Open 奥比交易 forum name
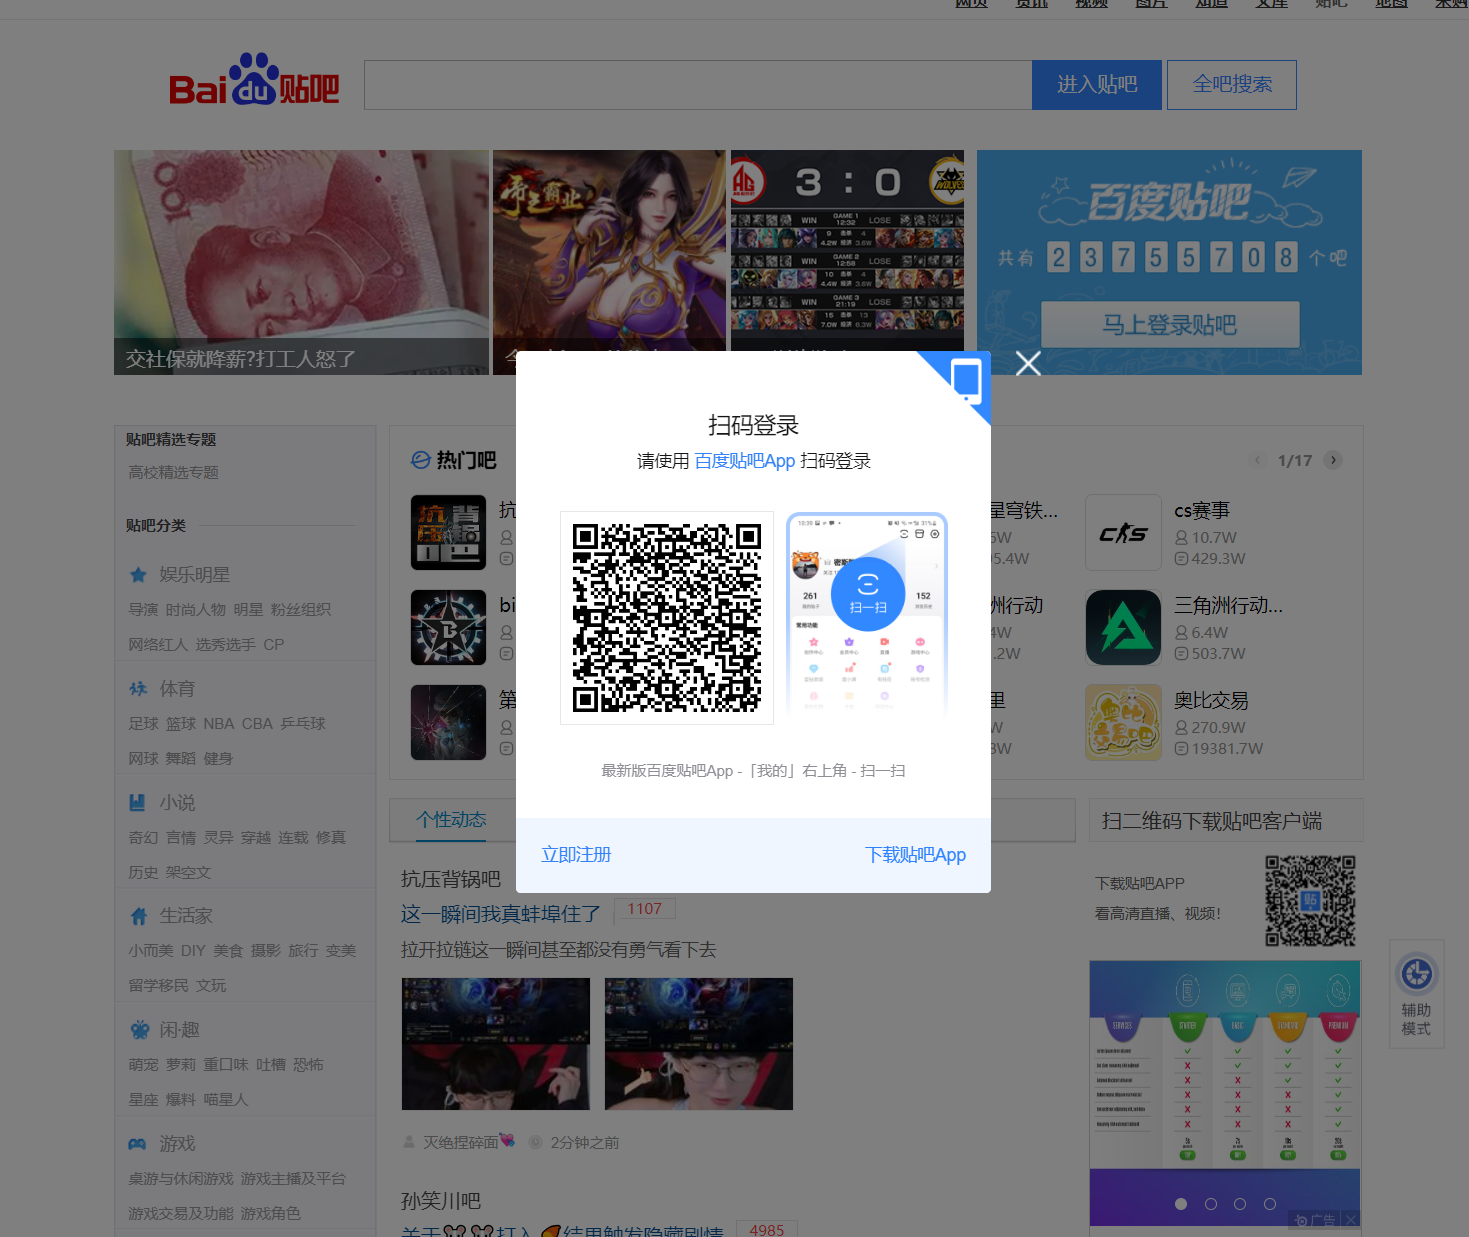This screenshot has width=1469, height=1237. point(1211,701)
